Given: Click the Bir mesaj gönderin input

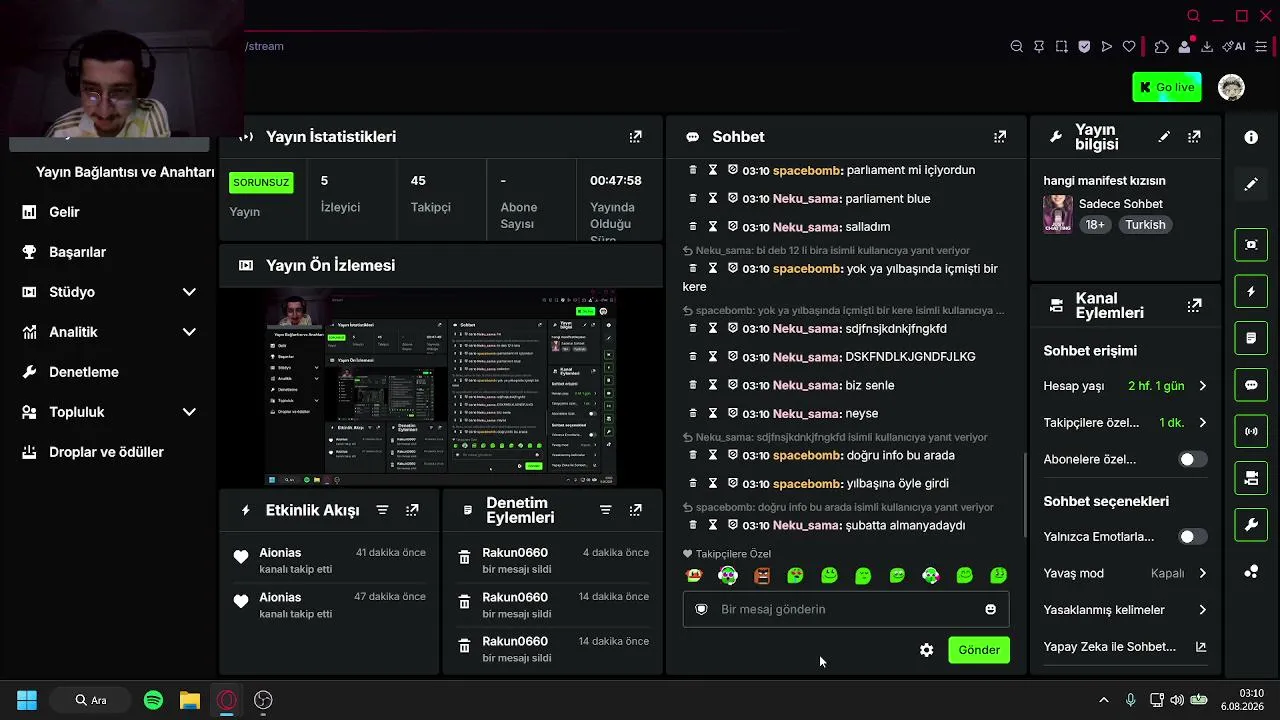Looking at the screenshot, I should (x=846, y=609).
